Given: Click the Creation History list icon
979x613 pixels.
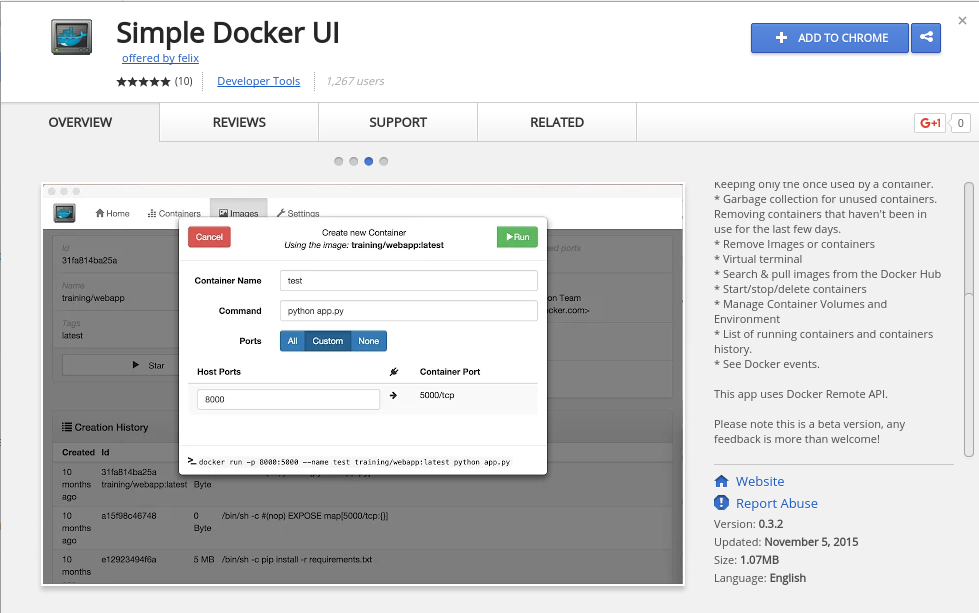Looking at the screenshot, I should (67, 427).
